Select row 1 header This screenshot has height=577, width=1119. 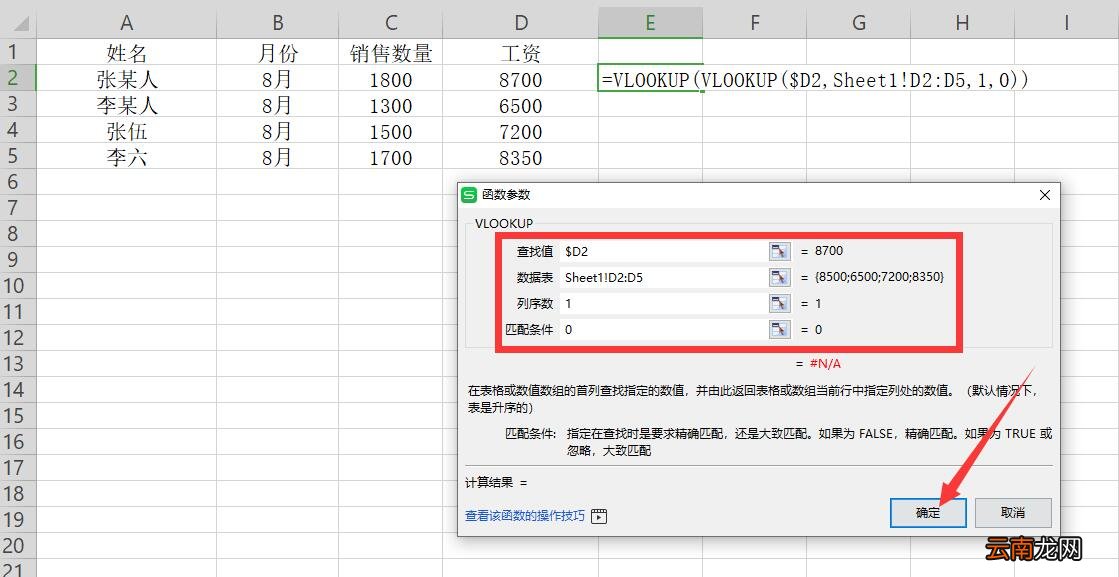pyautogui.click(x=18, y=52)
